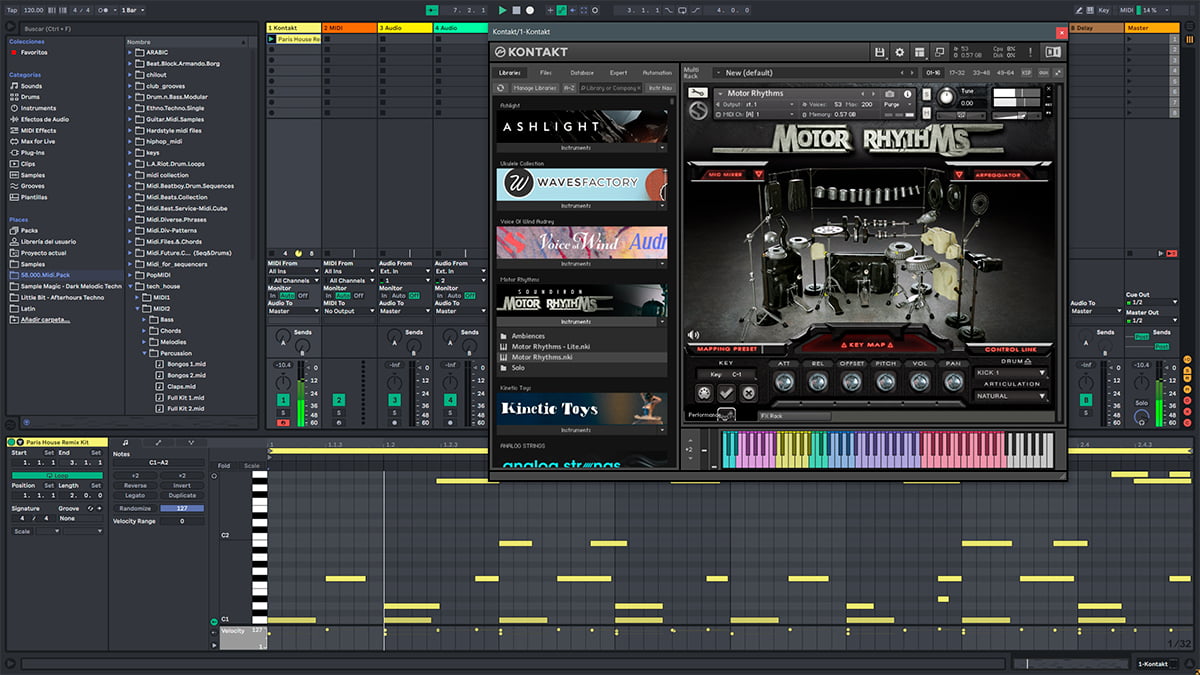This screenshot has height=675, width=1200.
Task: Confirm key mapping with checkmark icon
Action: (726, 393)
